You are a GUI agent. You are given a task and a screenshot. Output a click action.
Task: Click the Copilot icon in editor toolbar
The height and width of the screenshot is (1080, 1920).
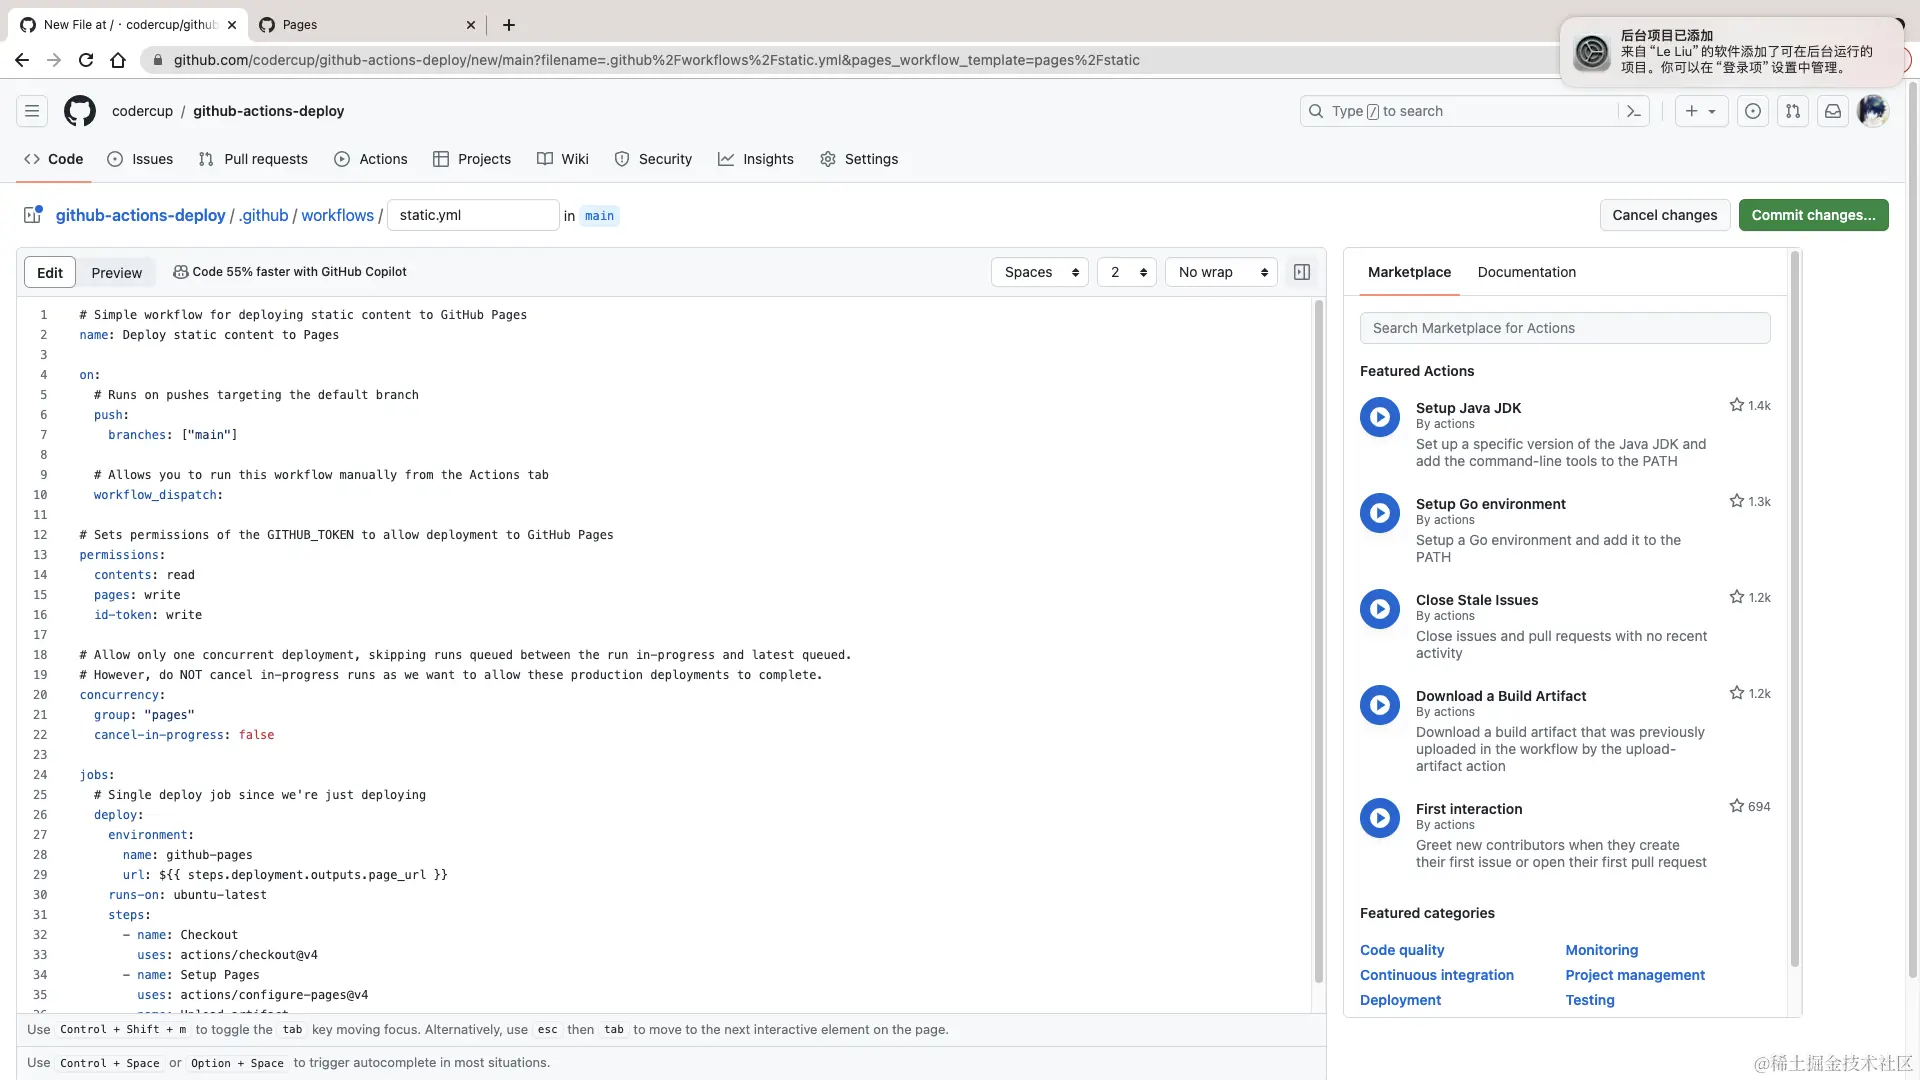(x=181, y=272)
